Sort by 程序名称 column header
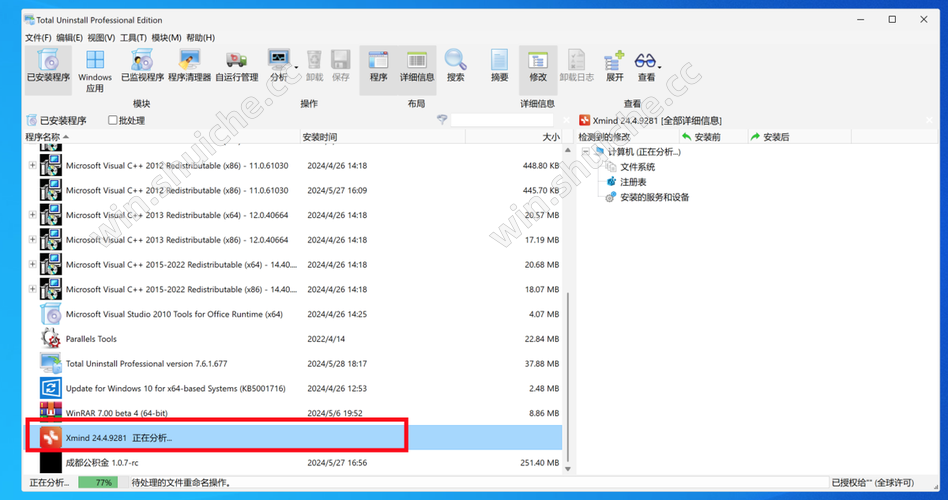The width and height of the screenshot is (948, 500). (x=162, y=137)
